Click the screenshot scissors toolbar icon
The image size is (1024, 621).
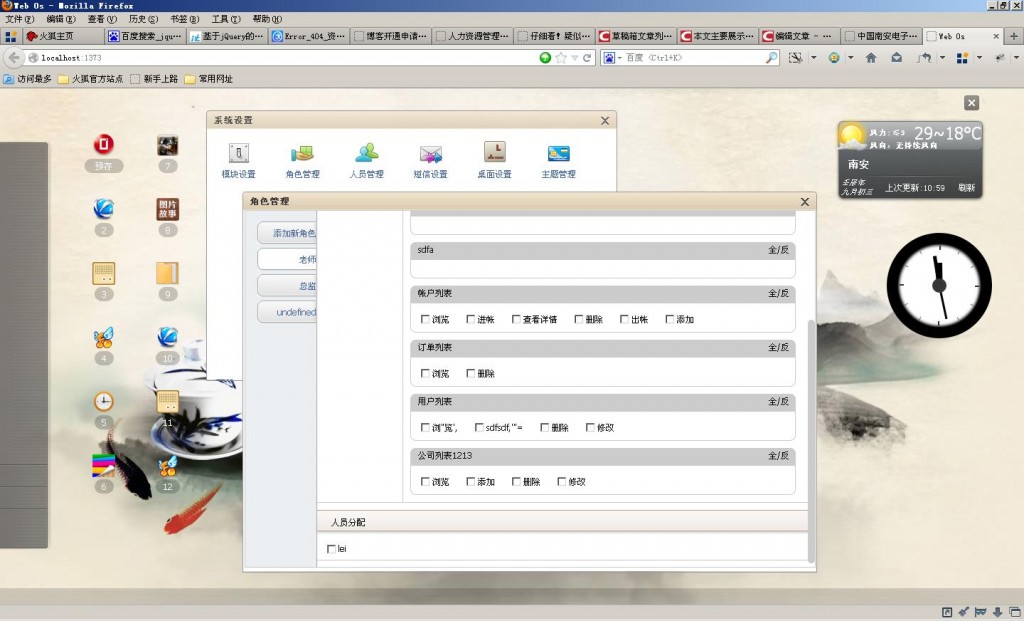coord(795,57)
